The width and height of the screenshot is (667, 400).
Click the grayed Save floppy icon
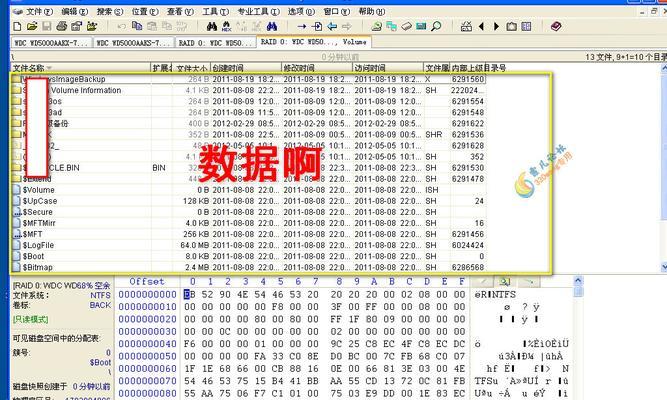pos(47,26)
